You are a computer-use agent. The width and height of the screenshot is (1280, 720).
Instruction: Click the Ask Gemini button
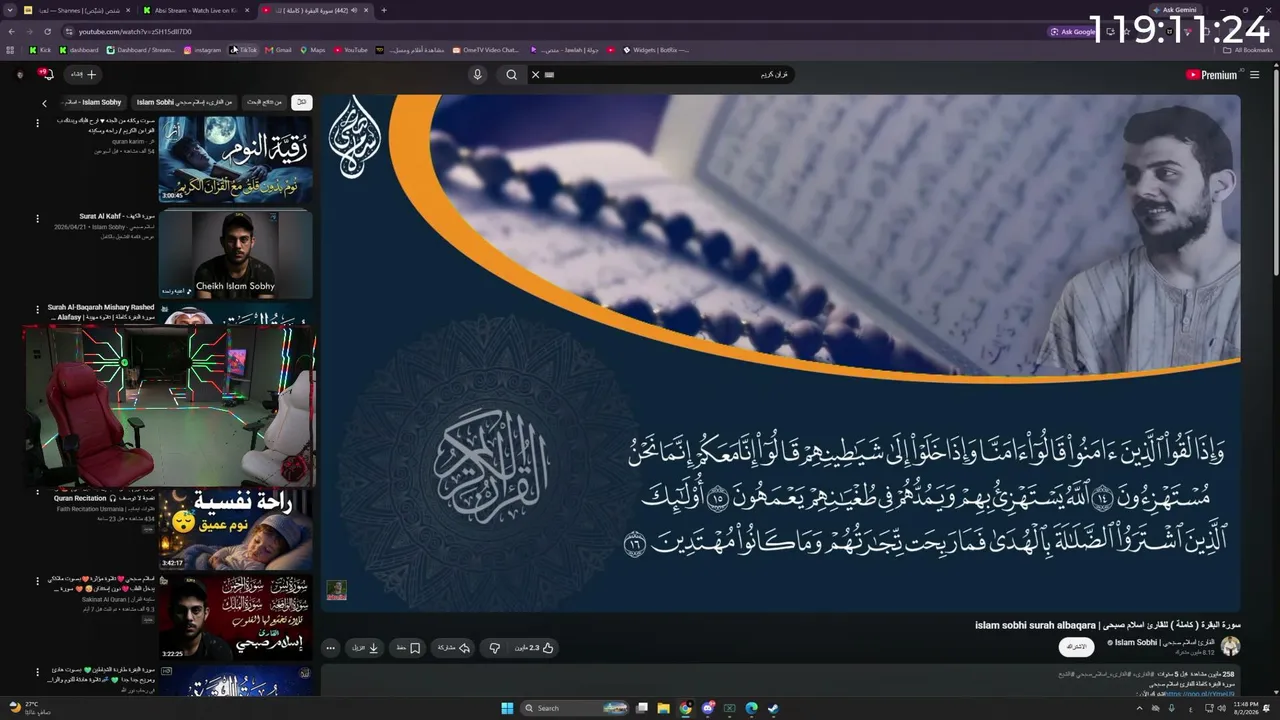pyautogui.click(x=1174, y=10)
